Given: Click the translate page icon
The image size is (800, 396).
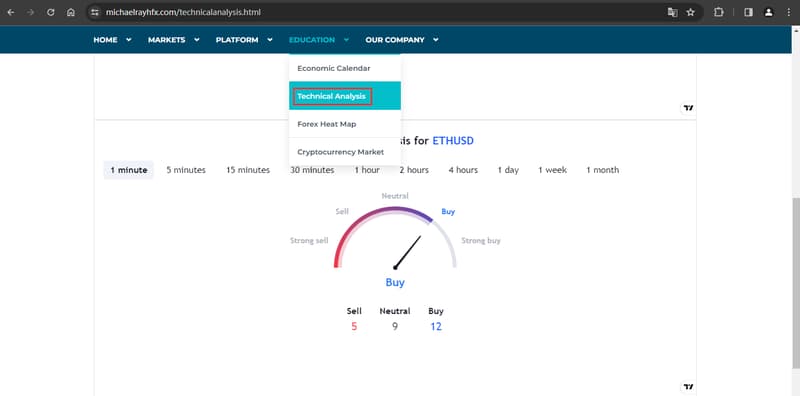Looking at the screenshot, I should (x=672, y=12).
